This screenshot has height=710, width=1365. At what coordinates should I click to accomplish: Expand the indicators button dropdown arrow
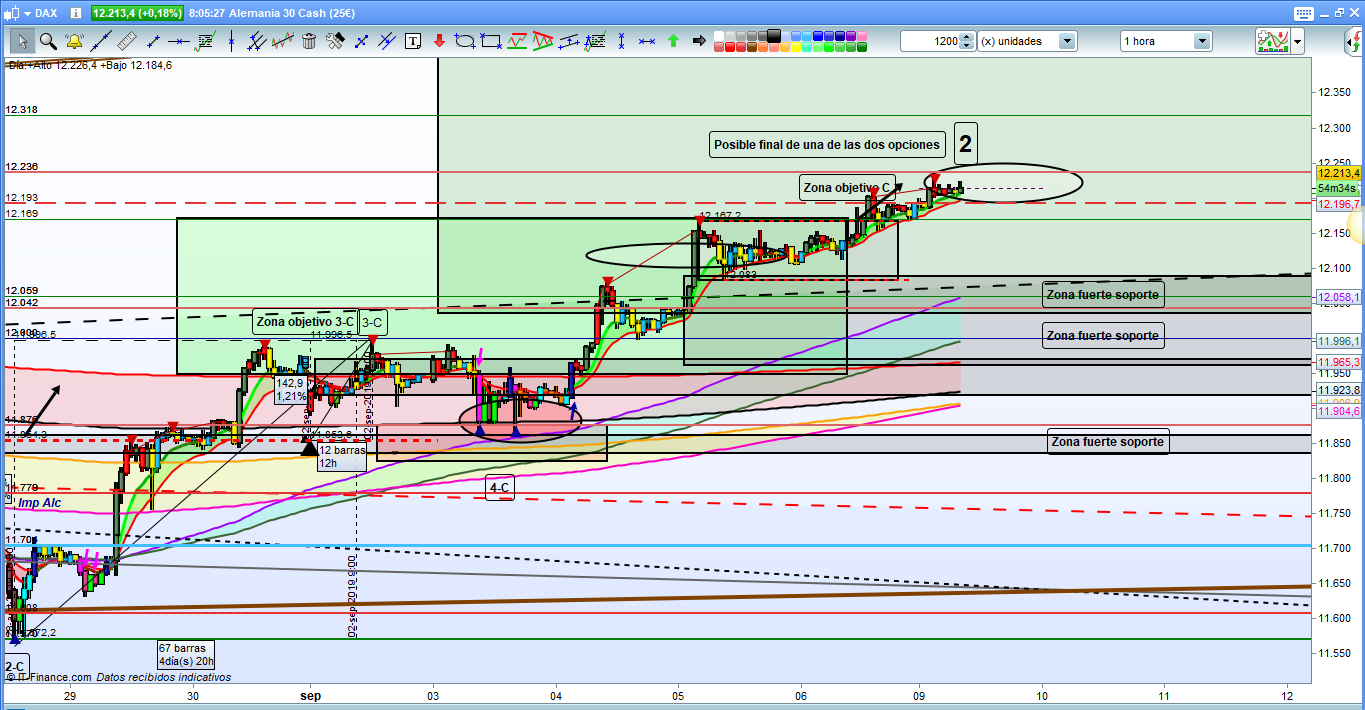tap(1297, 41)
